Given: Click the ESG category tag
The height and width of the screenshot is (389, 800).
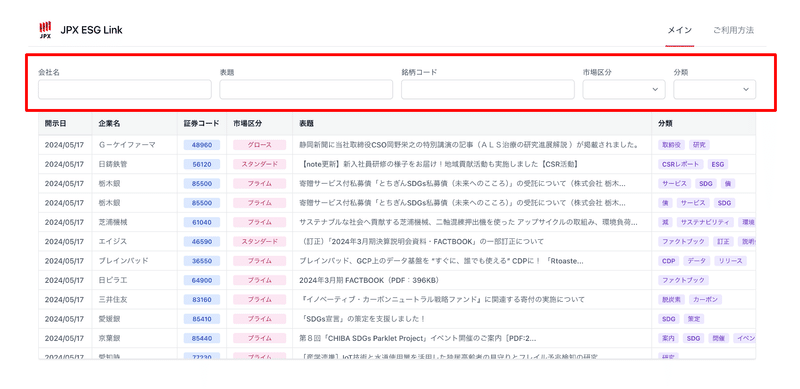Looking at the screenshot, I should [718, 164].
